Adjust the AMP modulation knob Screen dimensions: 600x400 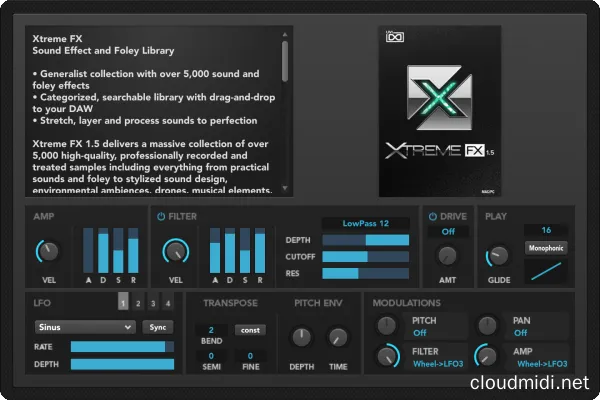(x=486, y=356)
